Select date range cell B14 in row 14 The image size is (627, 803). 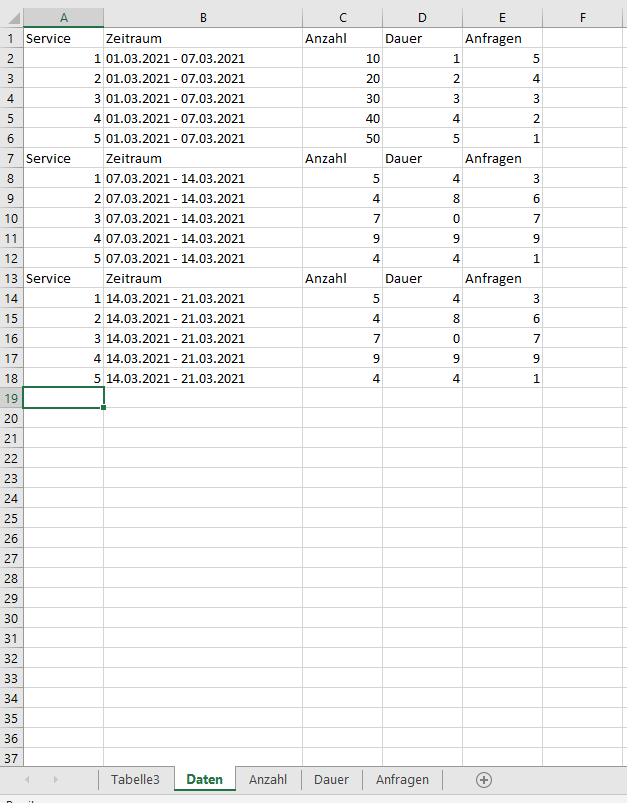pyautogui.click(x=203, y=298)
